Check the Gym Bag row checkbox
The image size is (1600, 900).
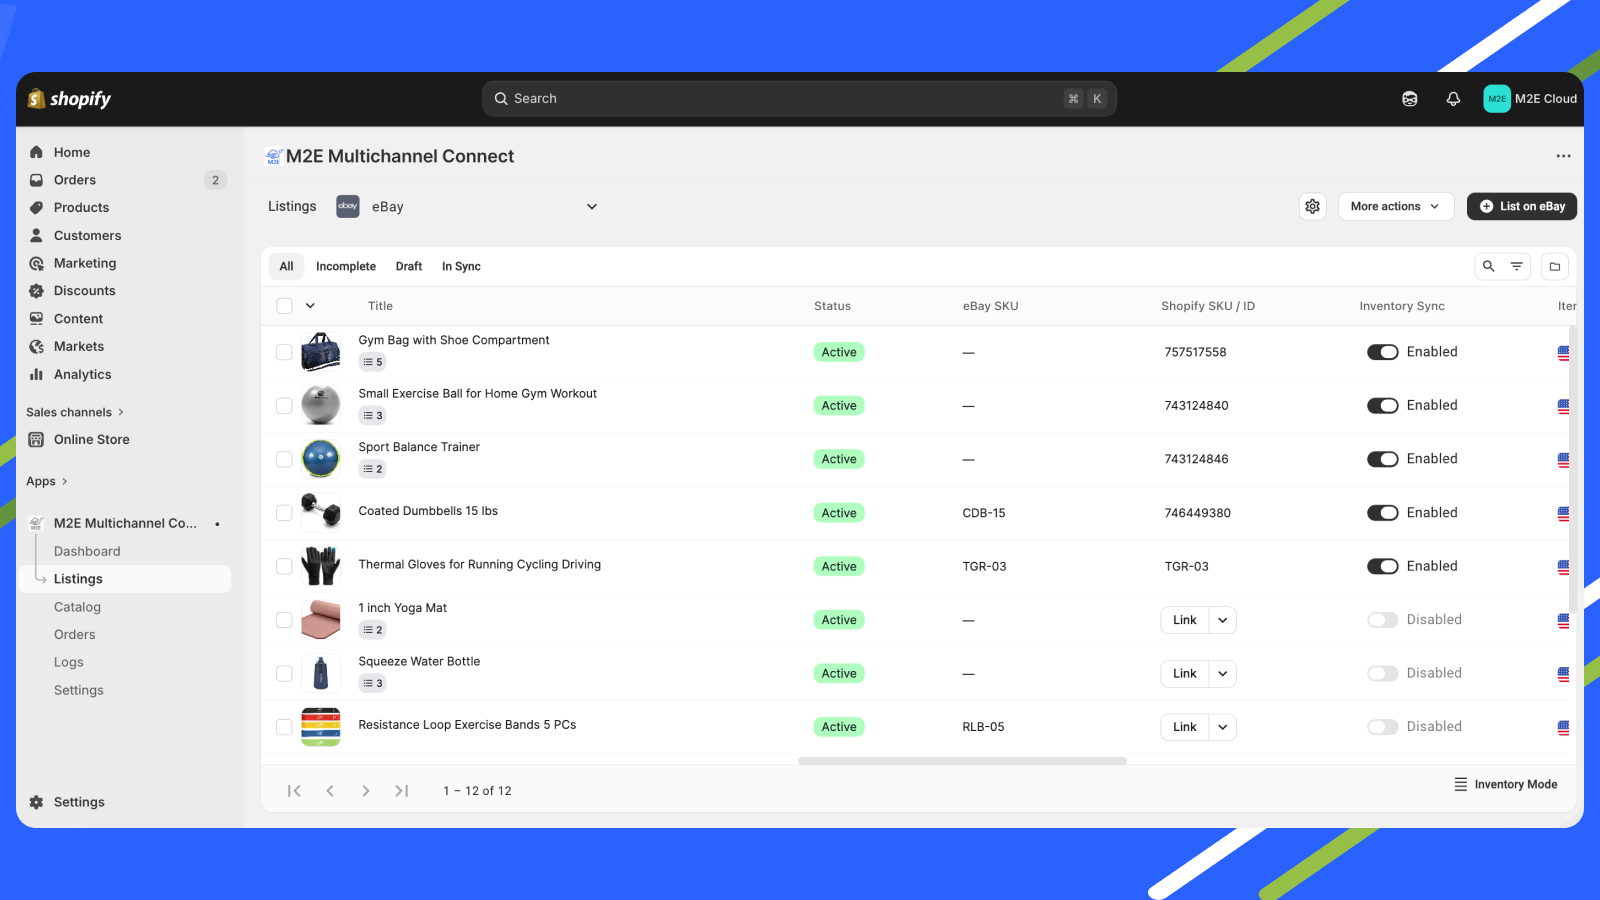284,352
